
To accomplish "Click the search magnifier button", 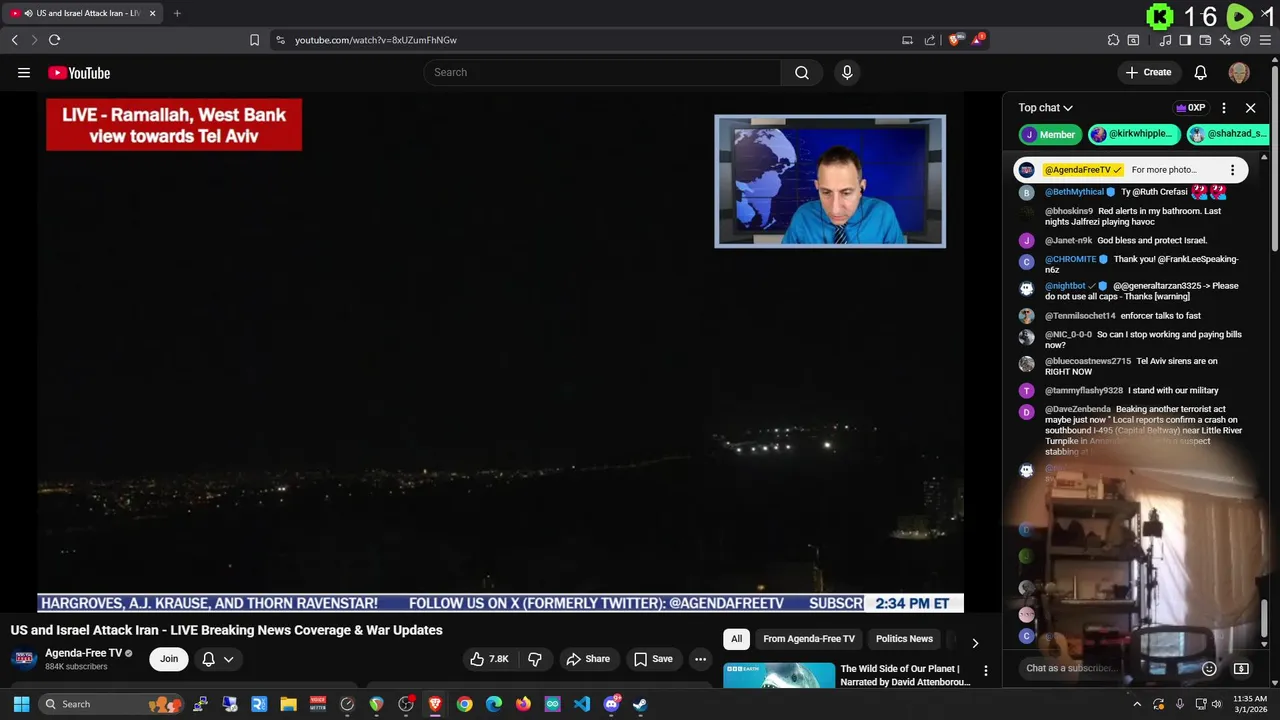I will click(x=801, y=72).
